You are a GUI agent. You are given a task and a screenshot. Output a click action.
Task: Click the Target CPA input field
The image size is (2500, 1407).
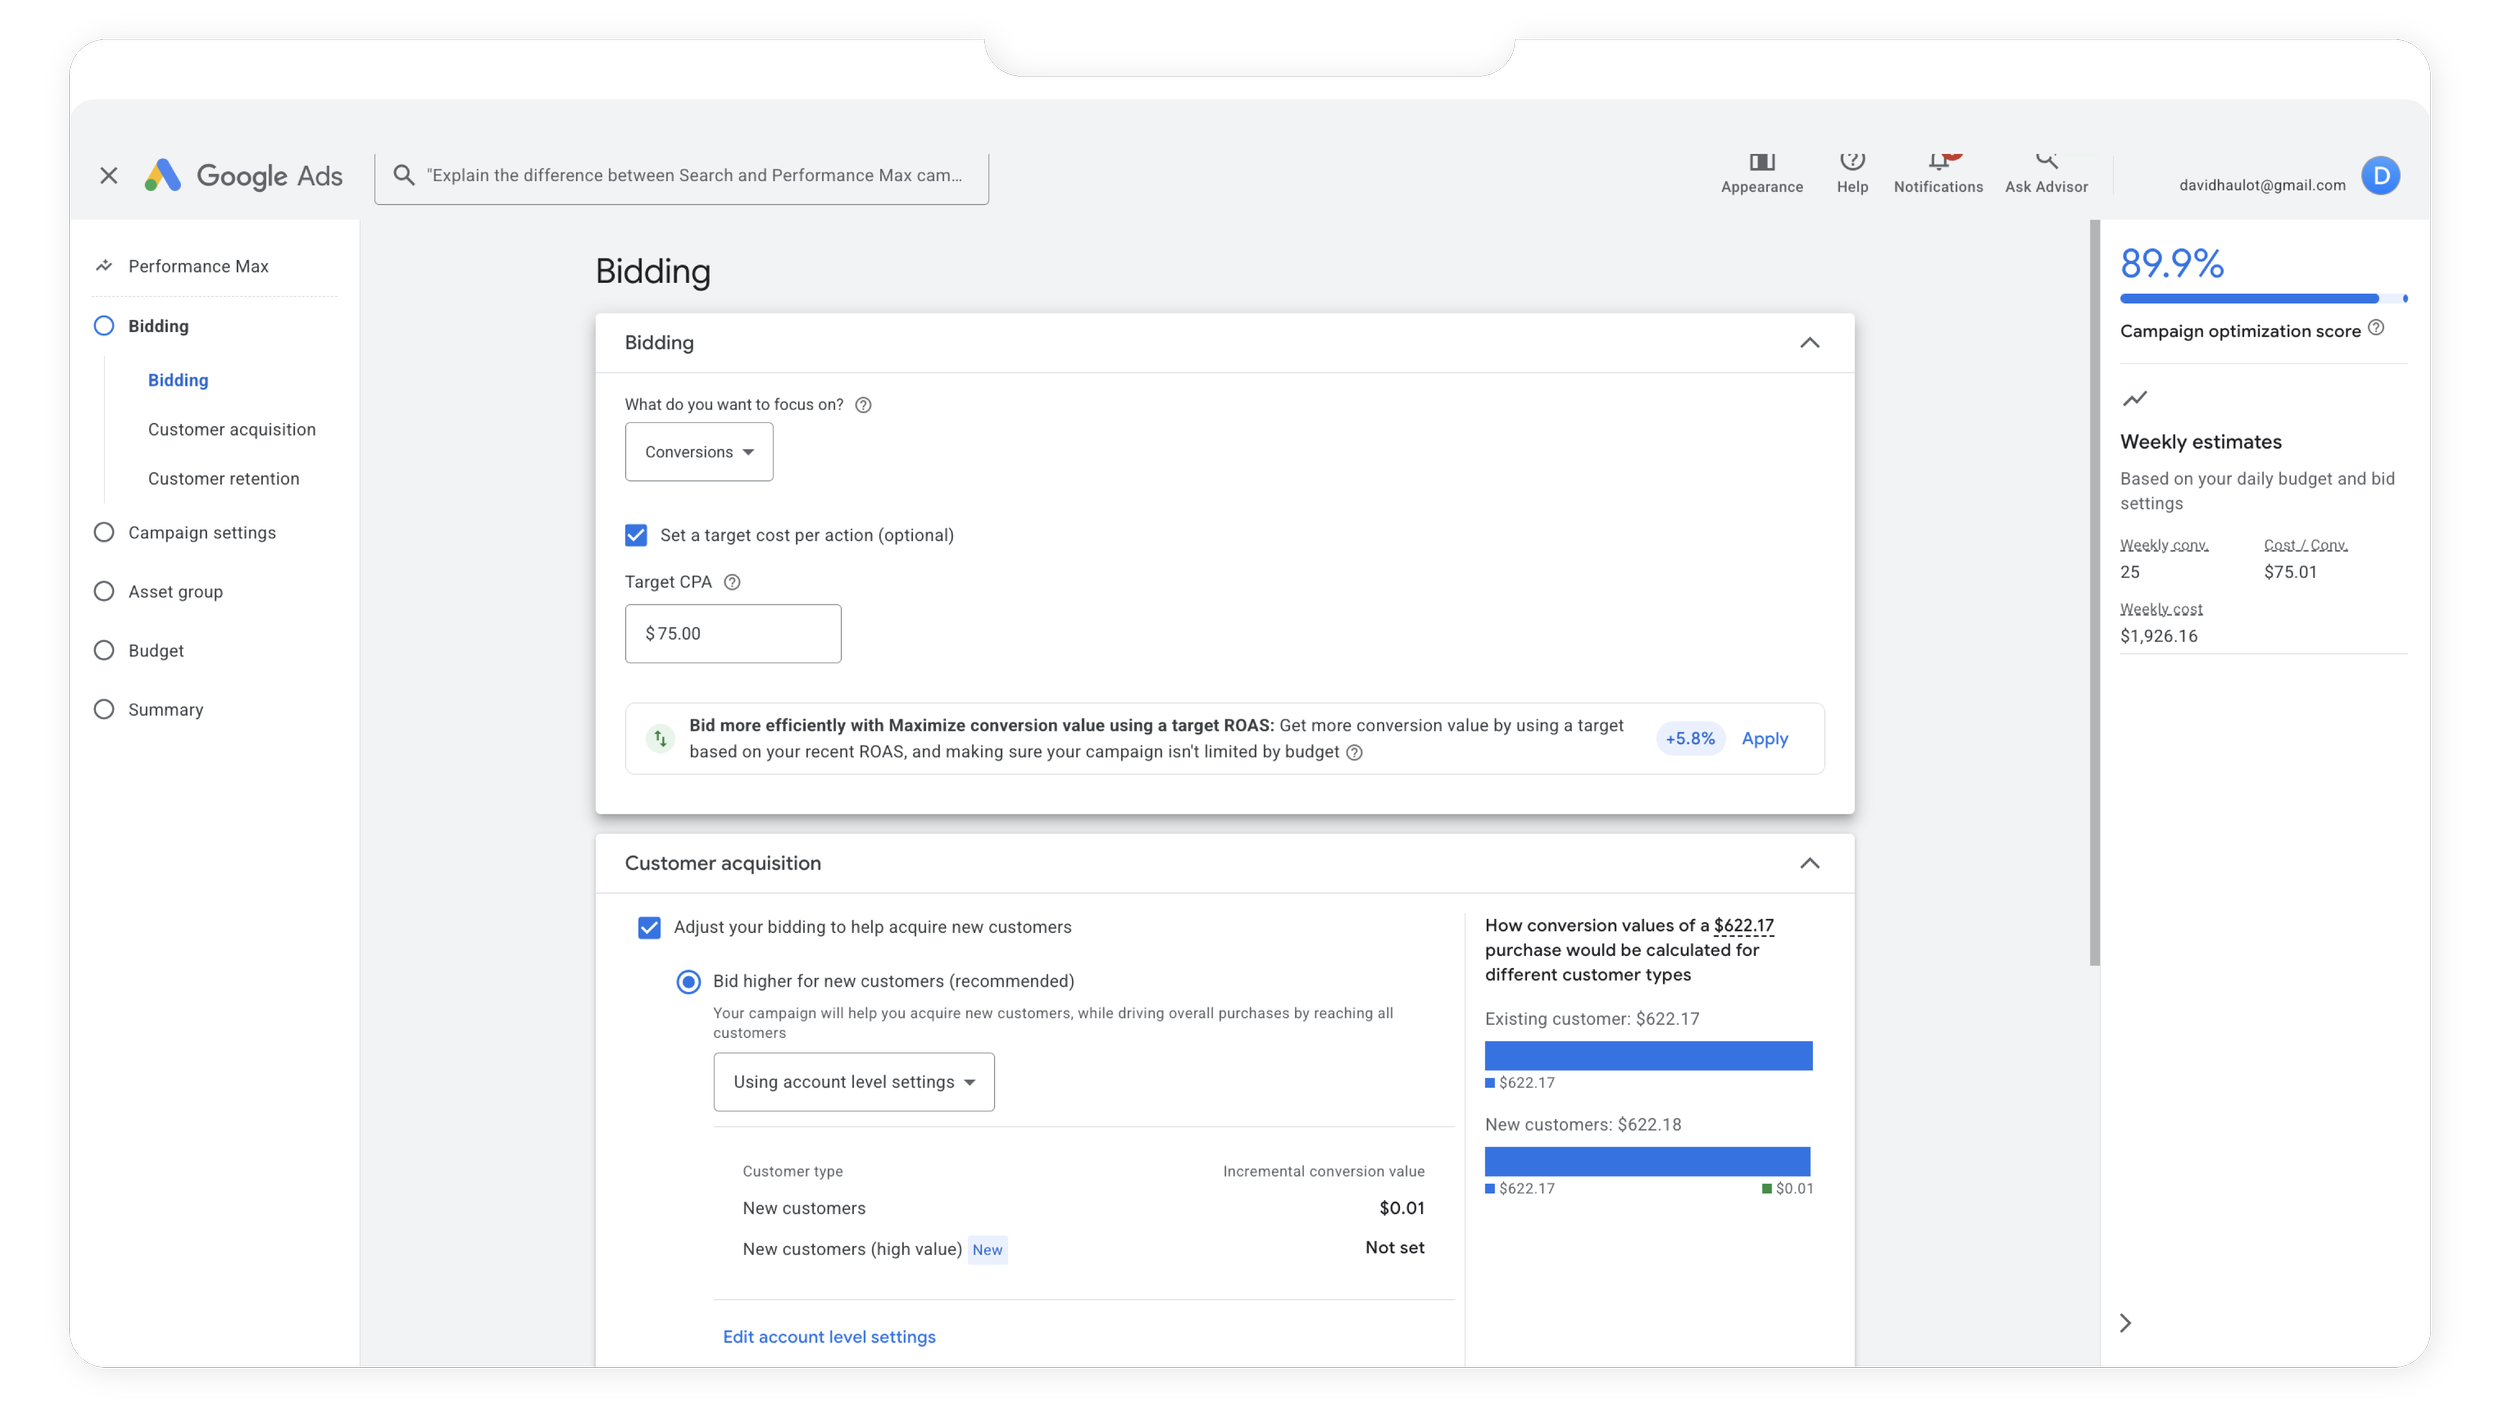click(733, 634)
